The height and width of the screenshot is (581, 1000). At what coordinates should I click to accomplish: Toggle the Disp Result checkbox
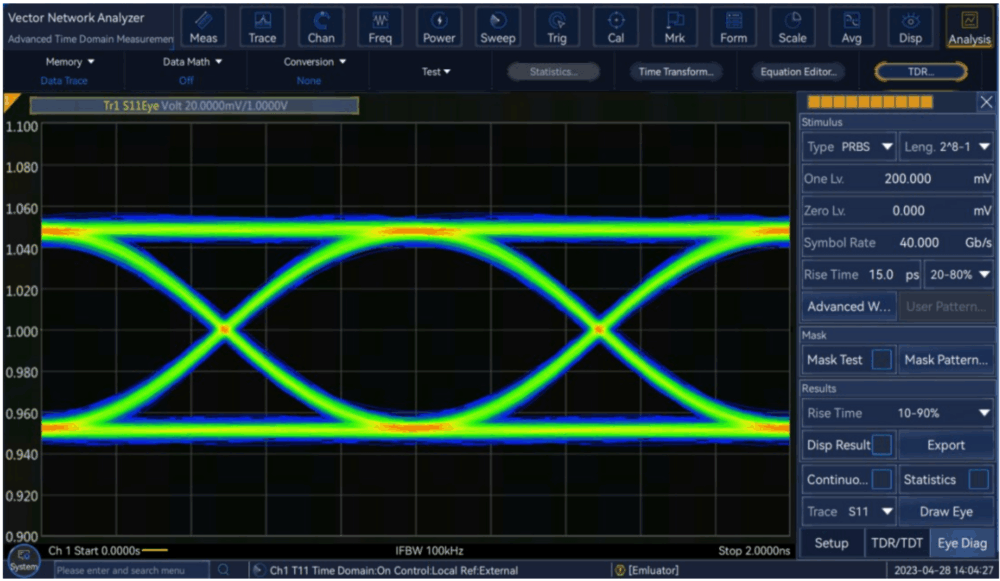point(883,445)
